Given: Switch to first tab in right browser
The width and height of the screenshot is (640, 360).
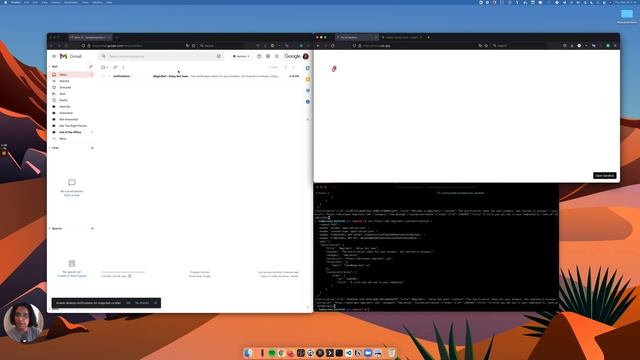Looking at the screenshot, I should (357, 37).
